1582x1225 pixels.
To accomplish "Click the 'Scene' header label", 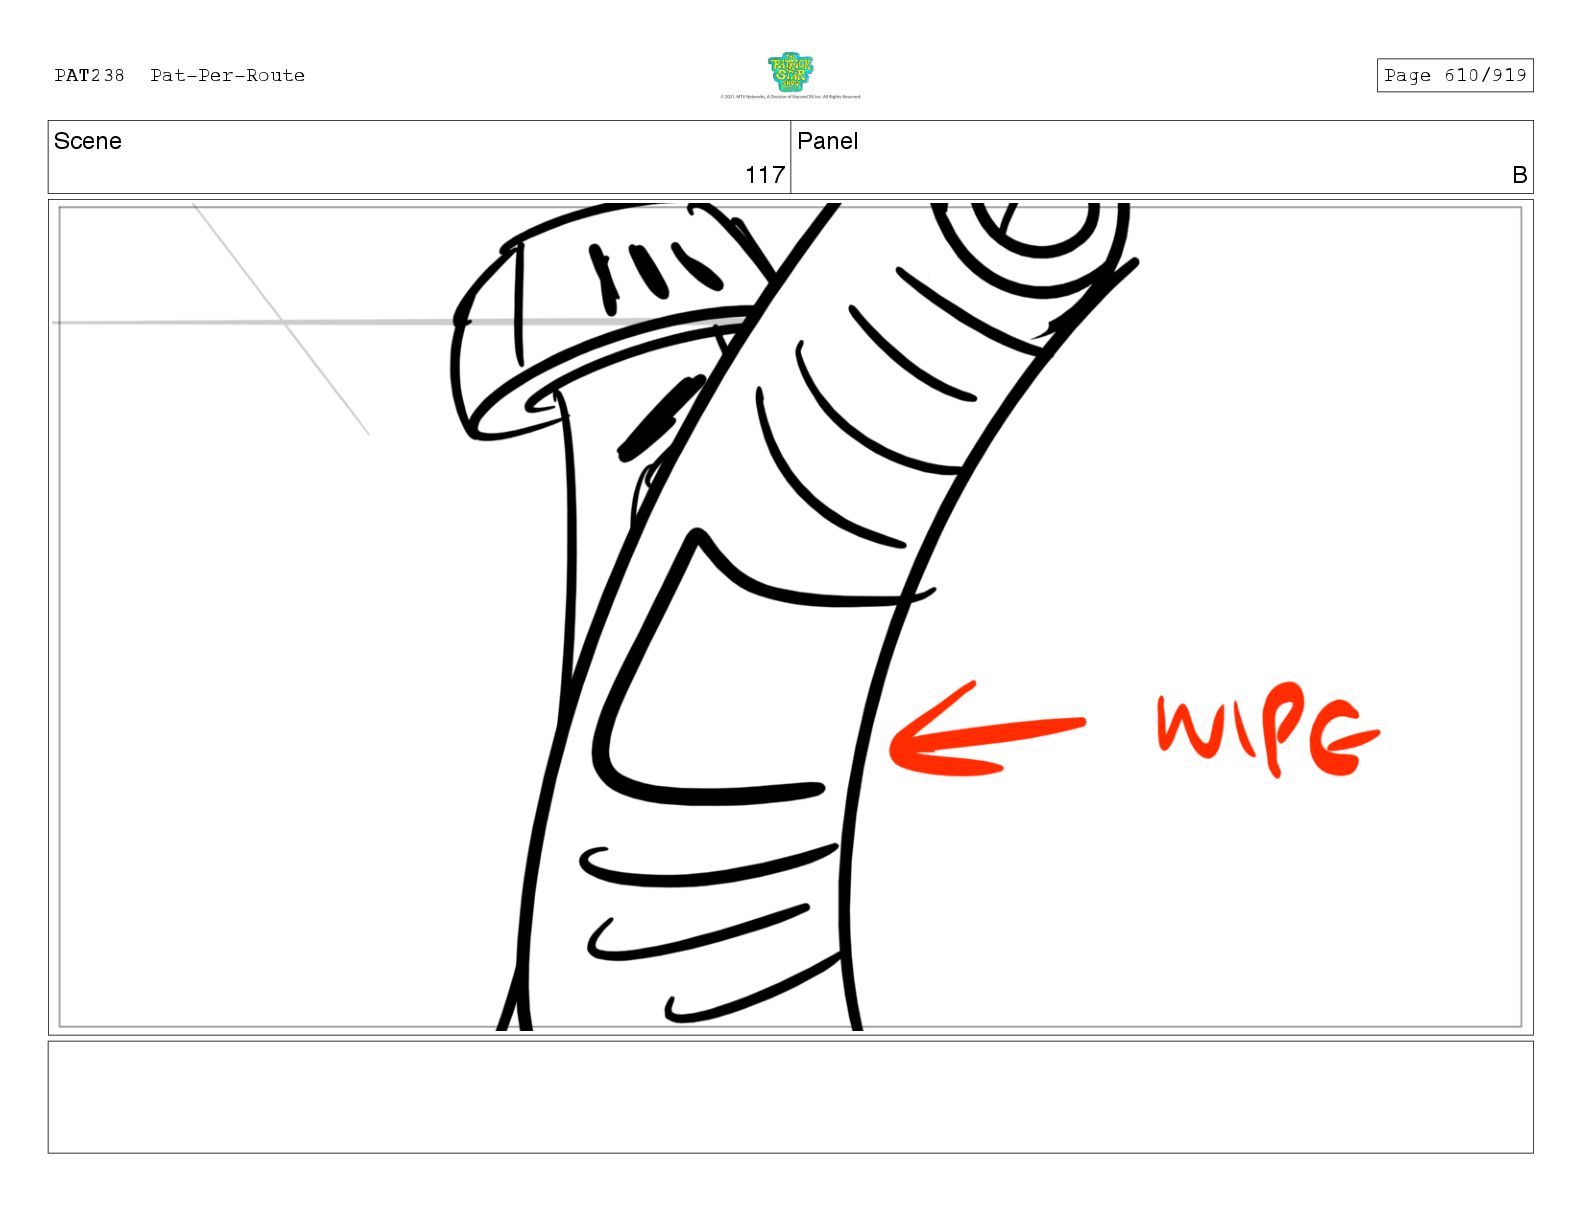I will click(88, 141).
